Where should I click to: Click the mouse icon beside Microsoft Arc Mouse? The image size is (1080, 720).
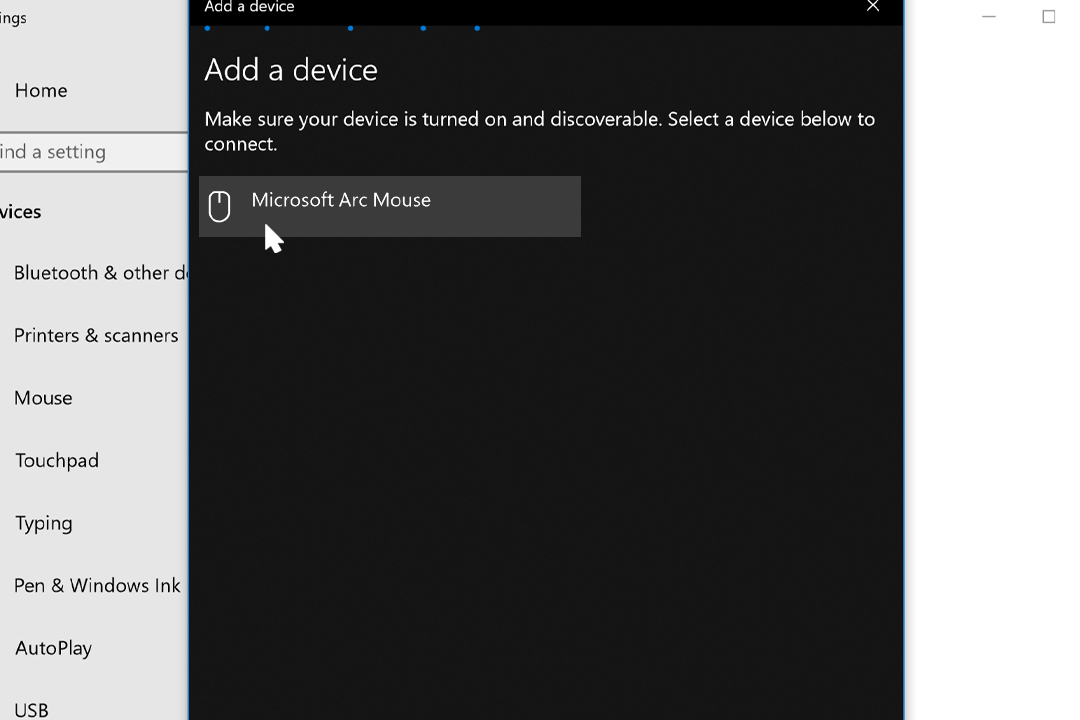[219, 206]
